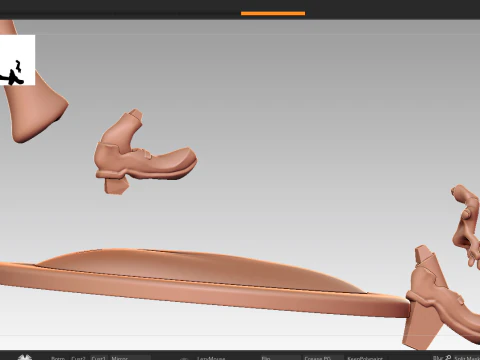Click the icon left of LazyMouse

click(184, 358)
